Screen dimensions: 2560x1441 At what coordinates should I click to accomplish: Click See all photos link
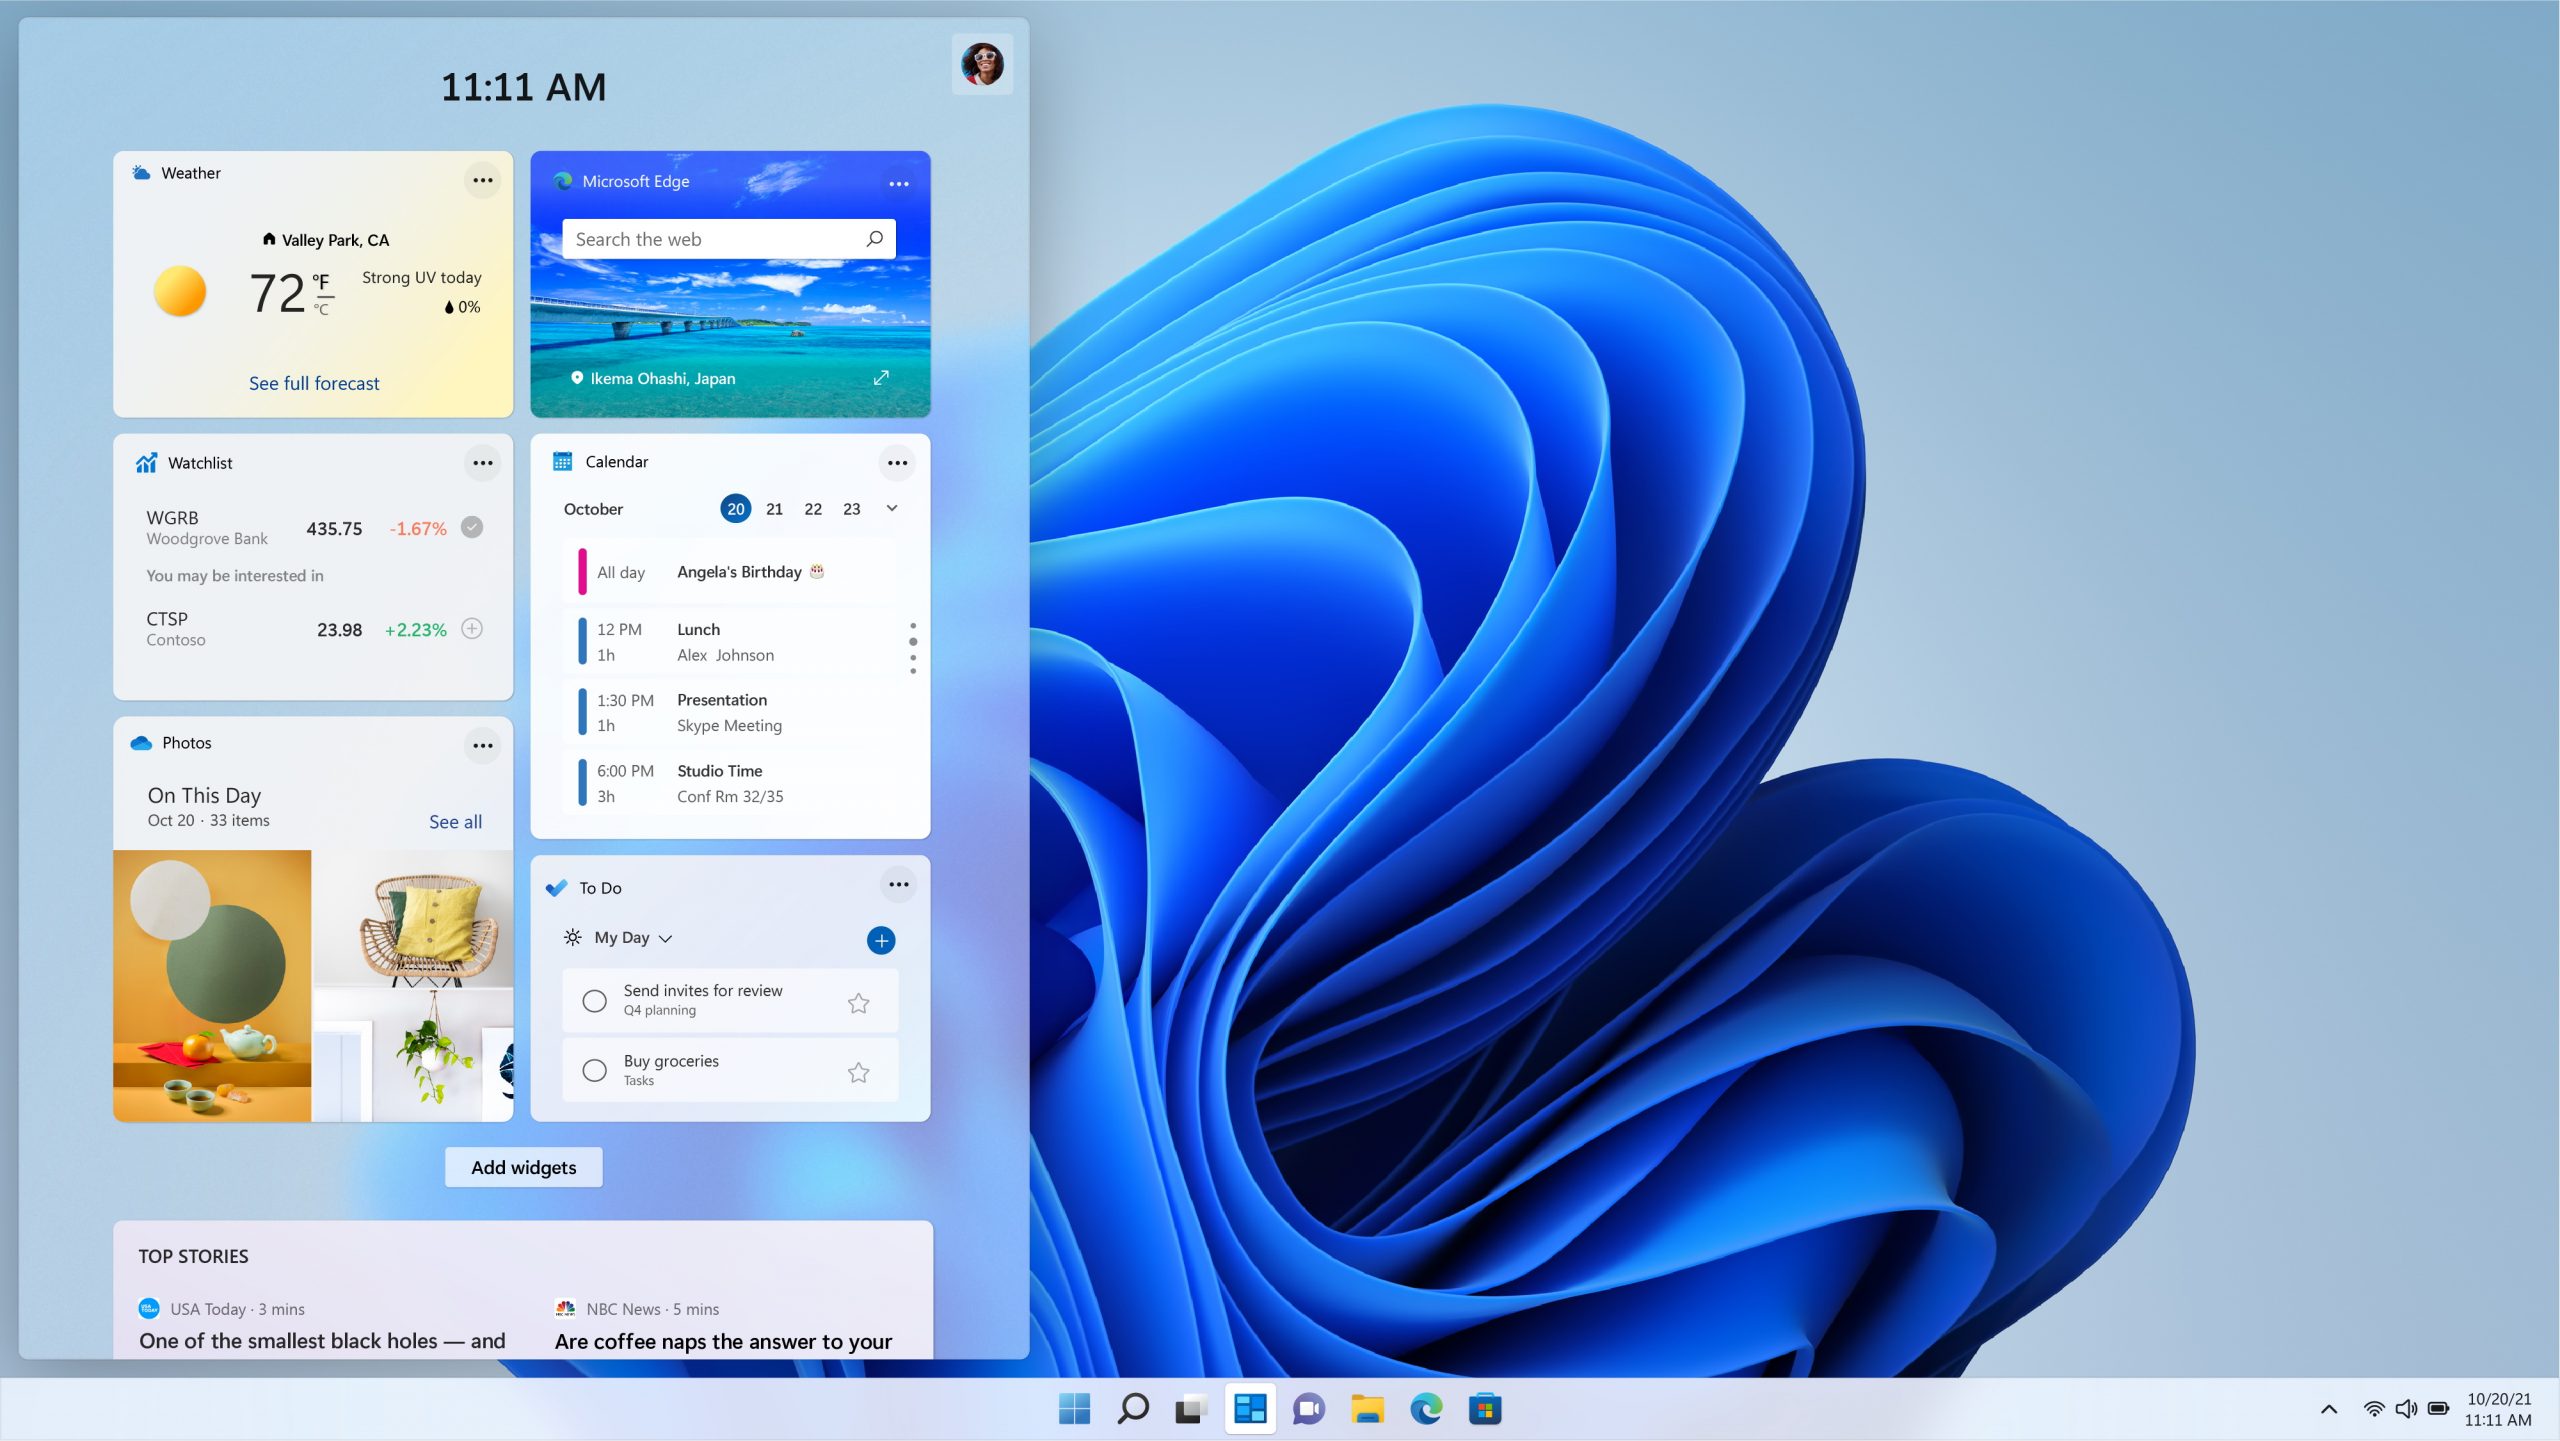coord(454,821)
